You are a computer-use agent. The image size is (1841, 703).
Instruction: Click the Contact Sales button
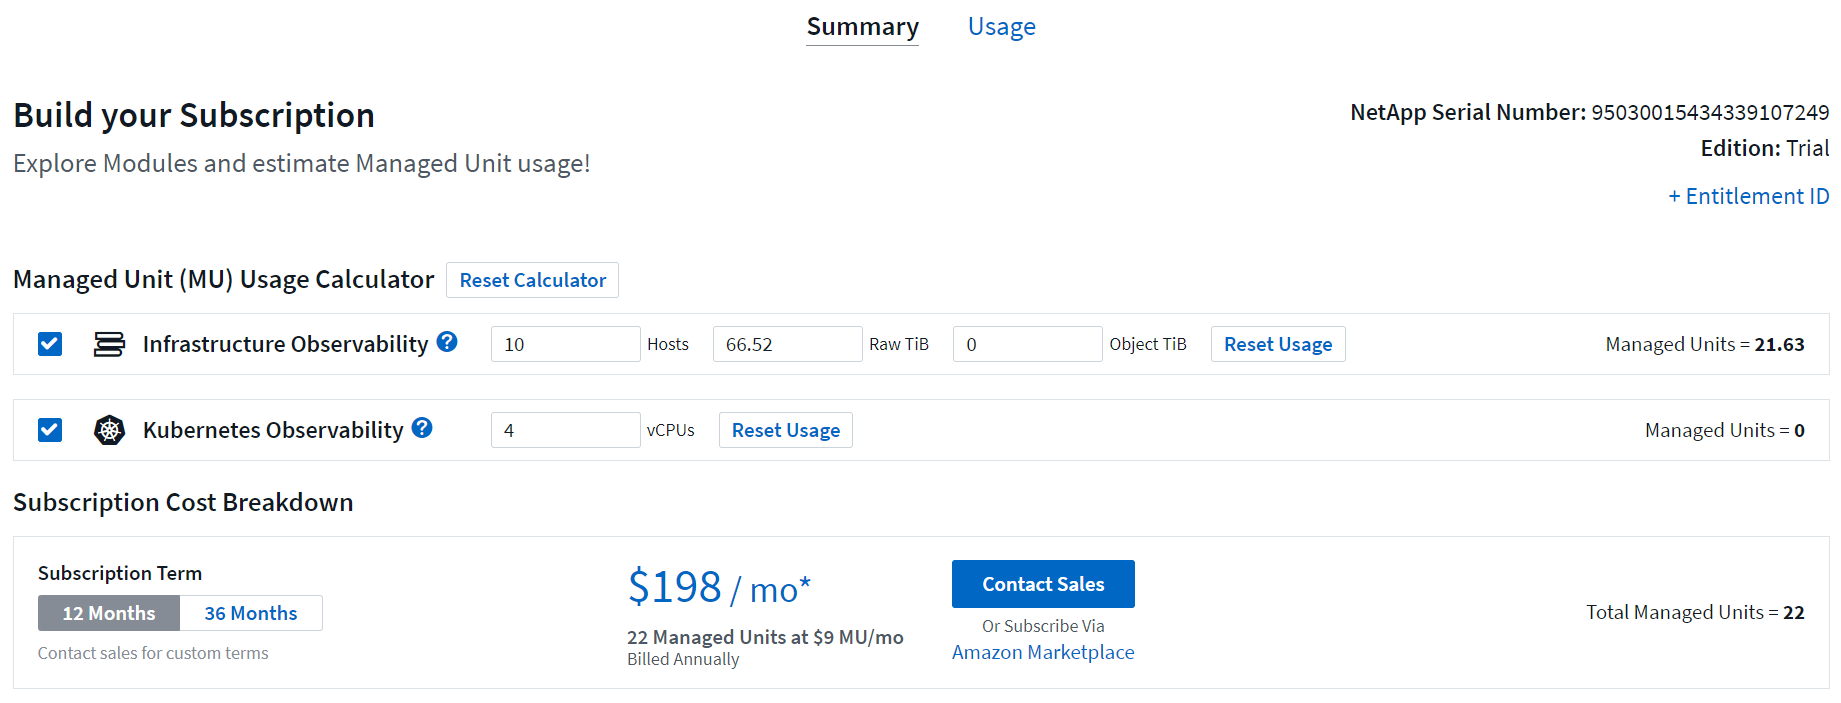point(1043,584)
